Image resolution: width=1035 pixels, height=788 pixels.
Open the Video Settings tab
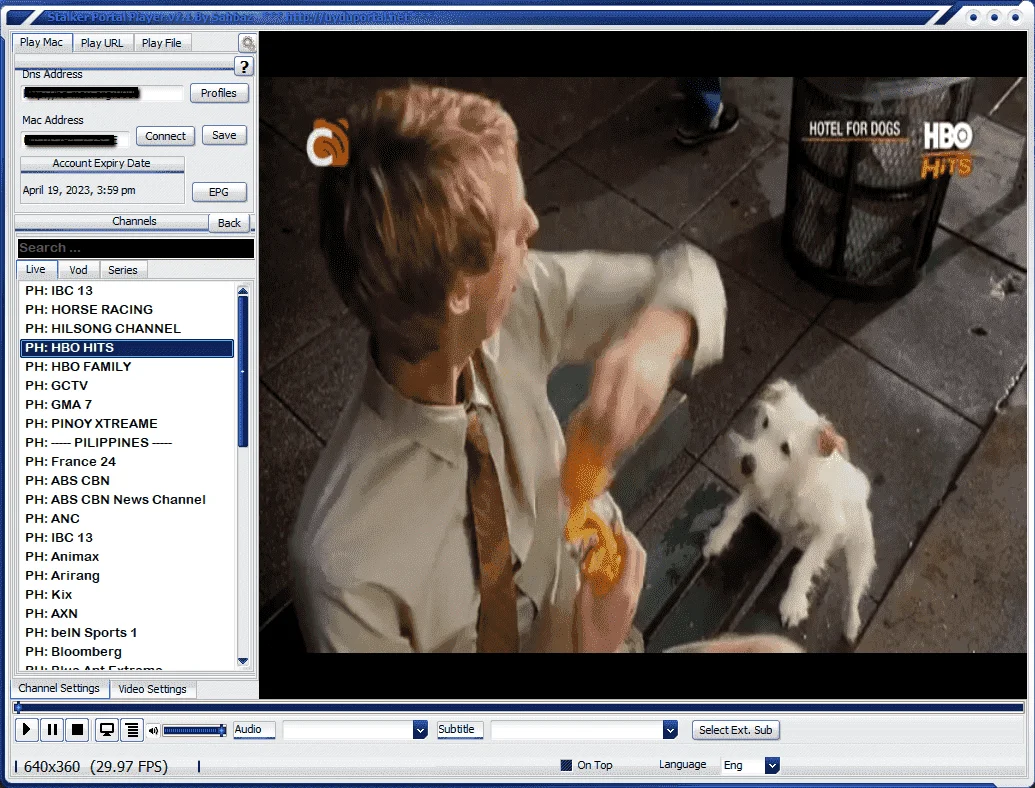pos(152,689)
